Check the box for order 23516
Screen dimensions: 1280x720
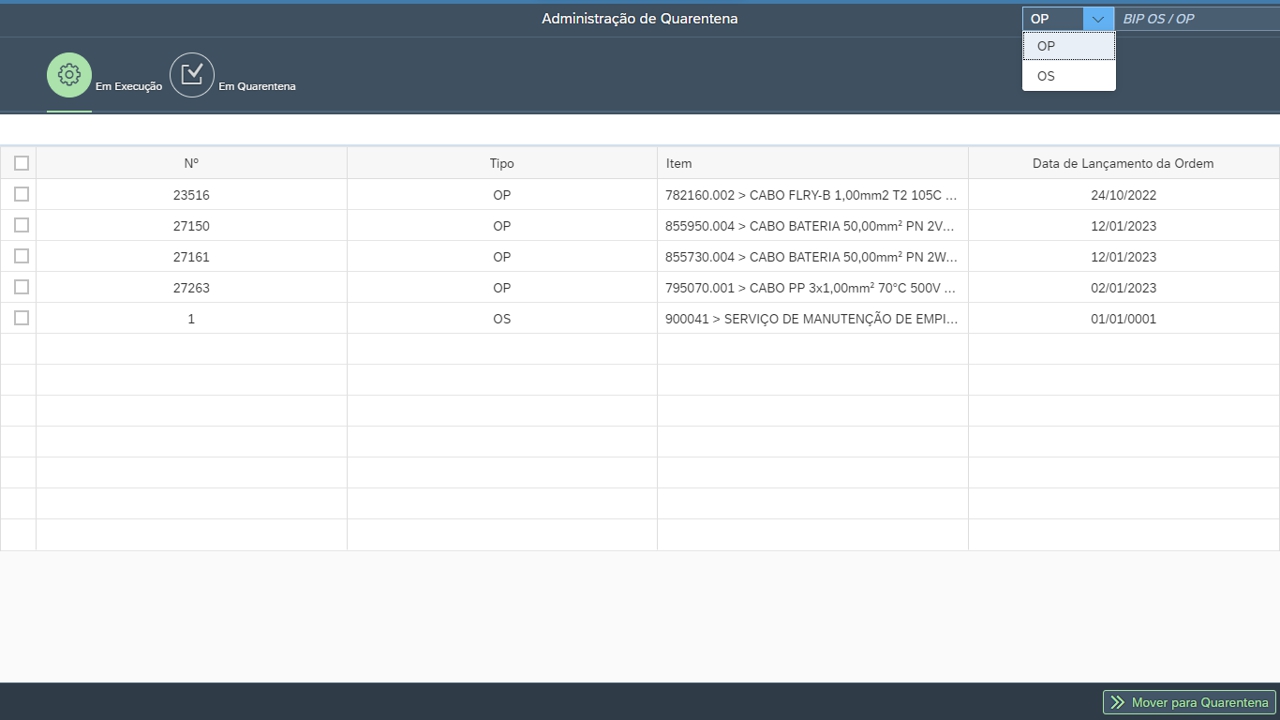point(21,194)
